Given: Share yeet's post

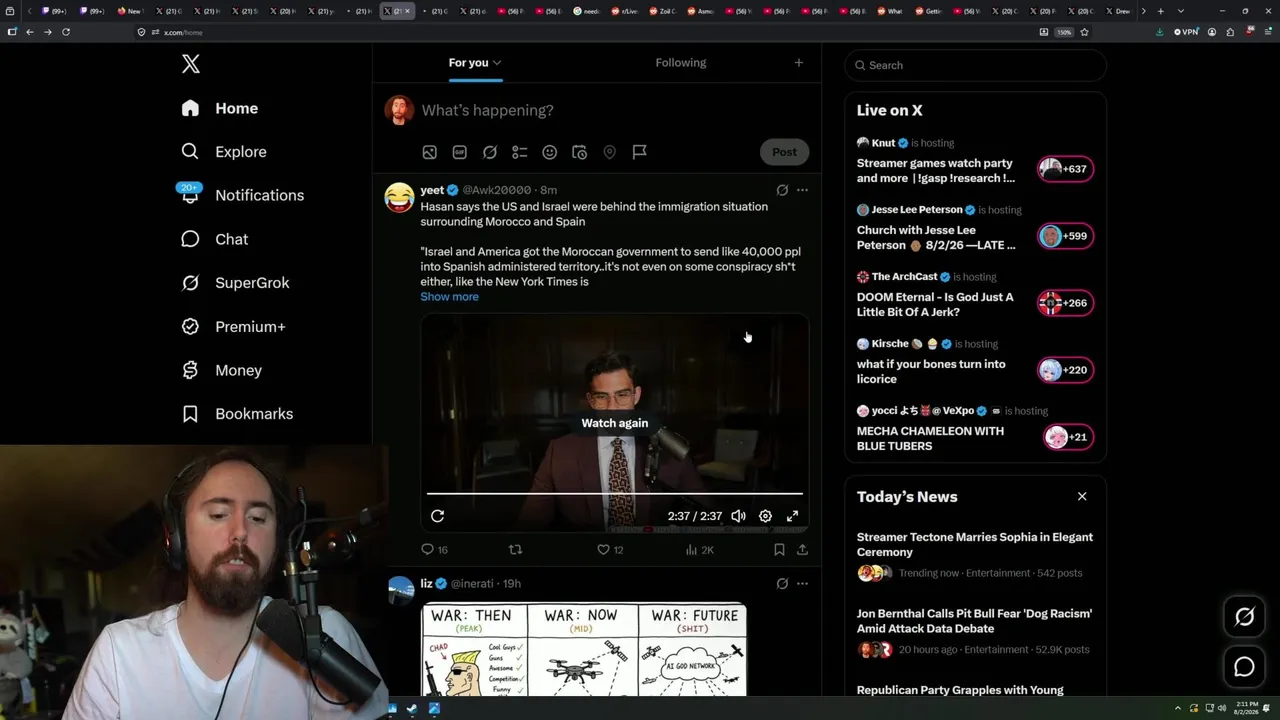Looking at the screenshot, I should pyautogui.click(x=802, y=550).
